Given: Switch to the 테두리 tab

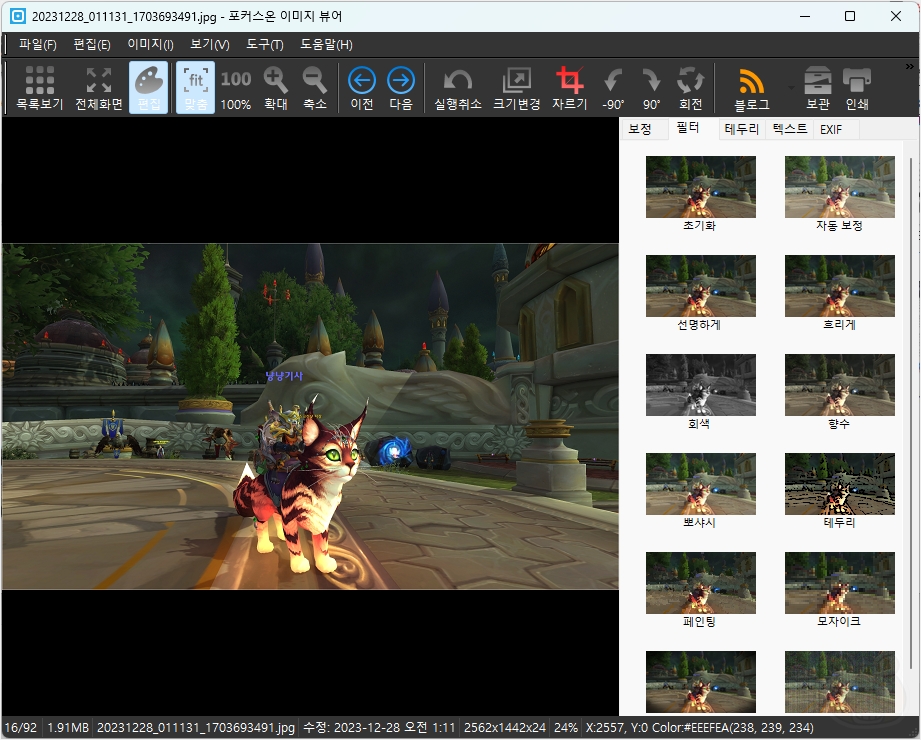Looking at the screenshot, I should 742,129.
